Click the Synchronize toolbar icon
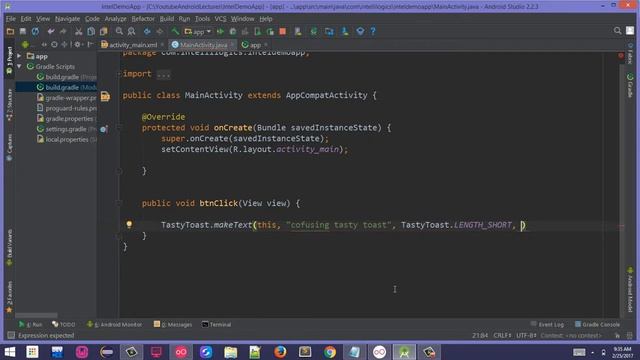 coord(36,31)
